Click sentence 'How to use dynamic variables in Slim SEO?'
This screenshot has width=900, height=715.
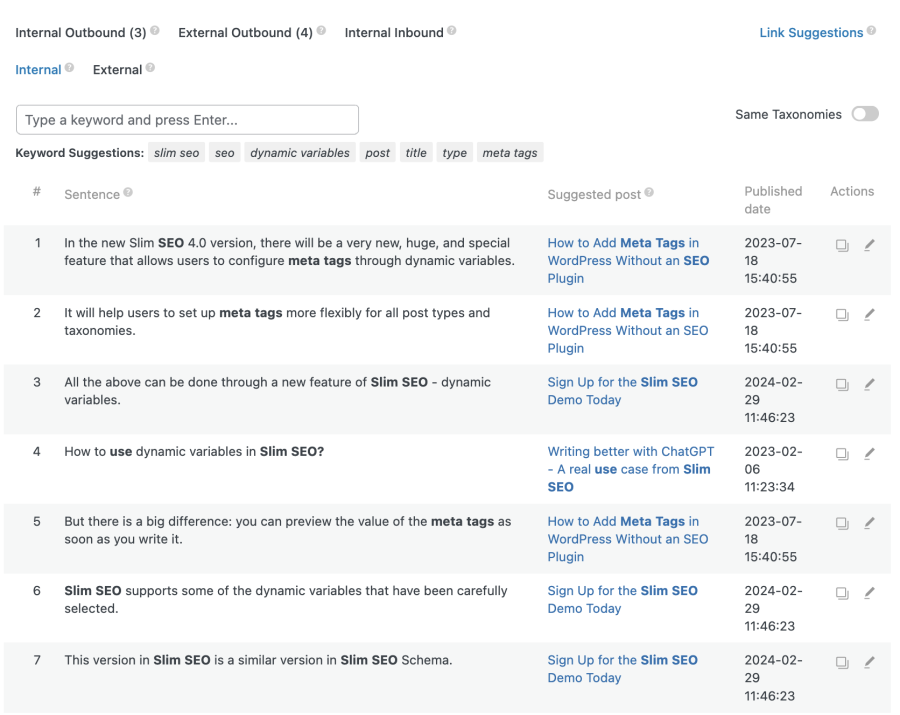[x=194, y=452]
